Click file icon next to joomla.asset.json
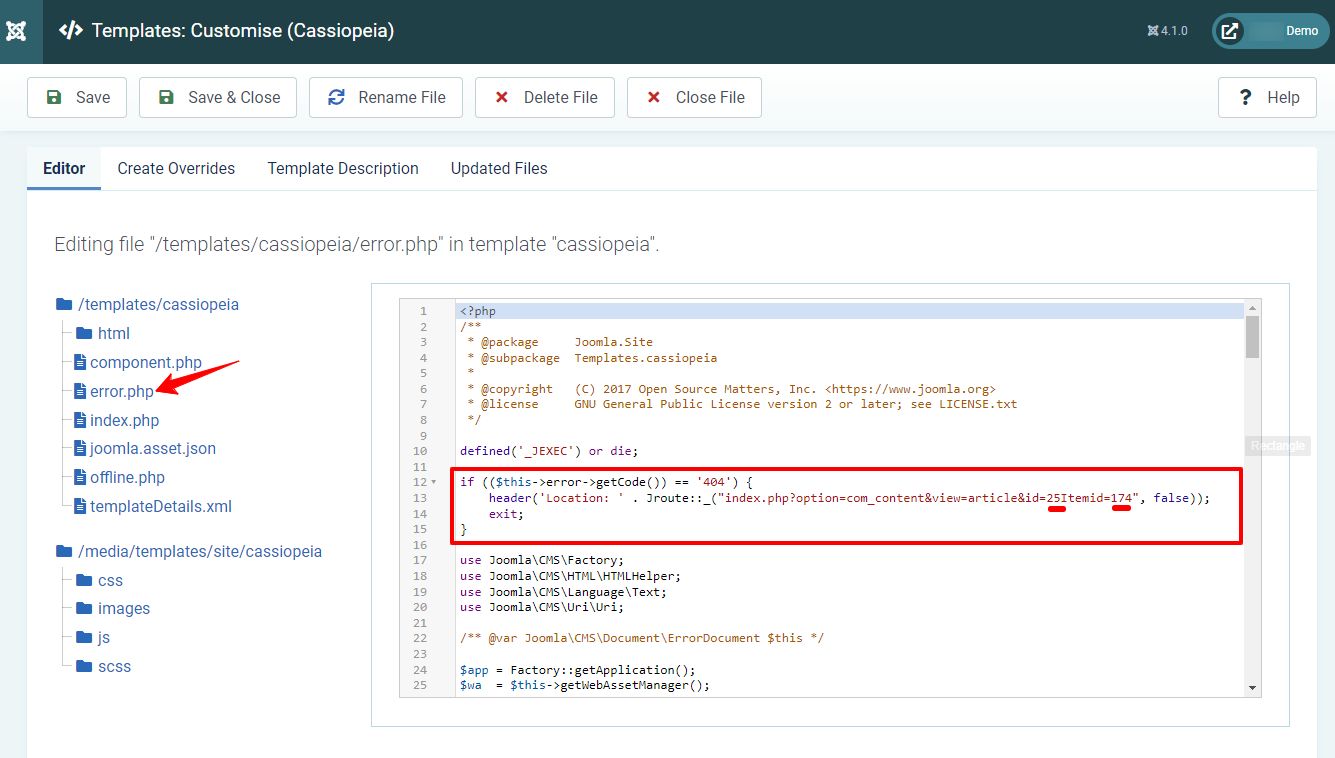Image resolution: width=1335 pixels, height=758 pixels. [81, 448]
